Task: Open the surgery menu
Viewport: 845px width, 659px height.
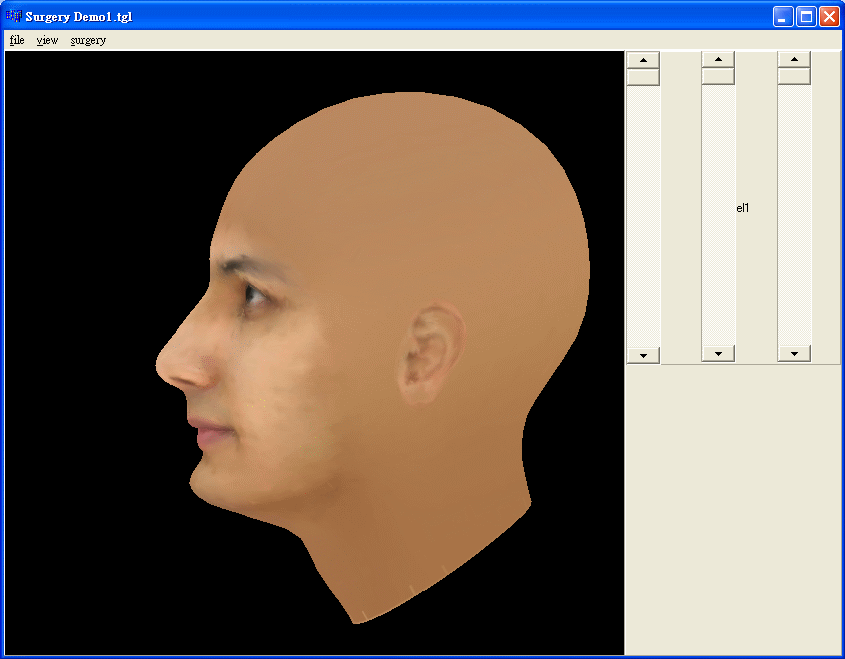Action: (88, 40)
